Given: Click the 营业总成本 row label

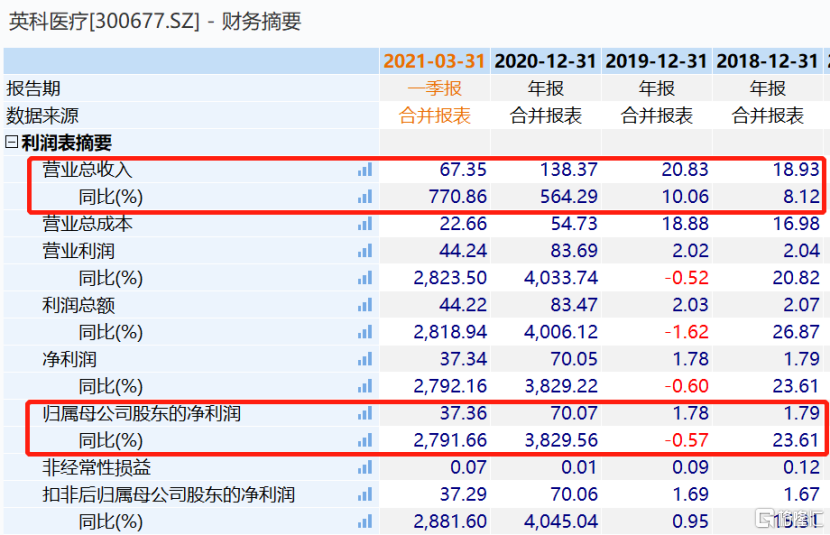Looking at the screenshot, I should [87, 224].
